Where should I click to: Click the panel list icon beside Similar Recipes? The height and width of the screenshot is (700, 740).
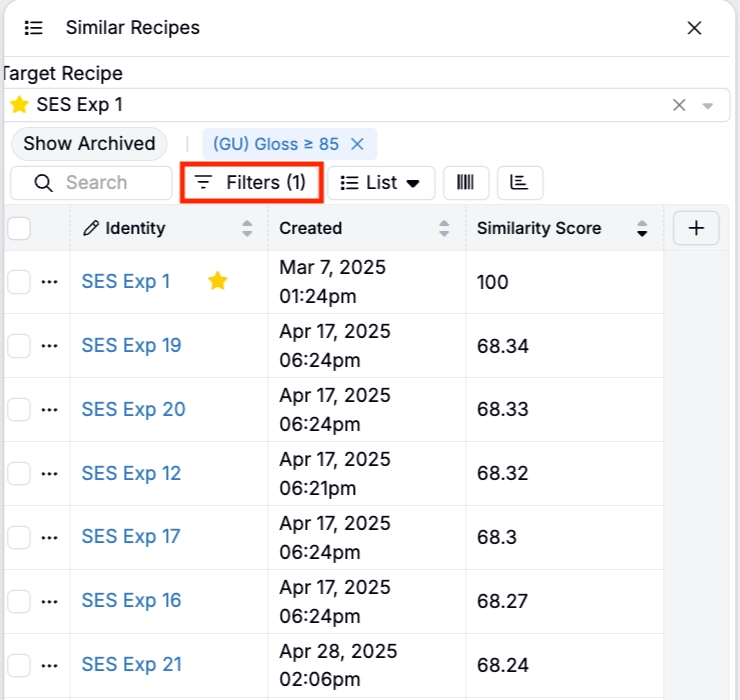click(x=34, y=28)
